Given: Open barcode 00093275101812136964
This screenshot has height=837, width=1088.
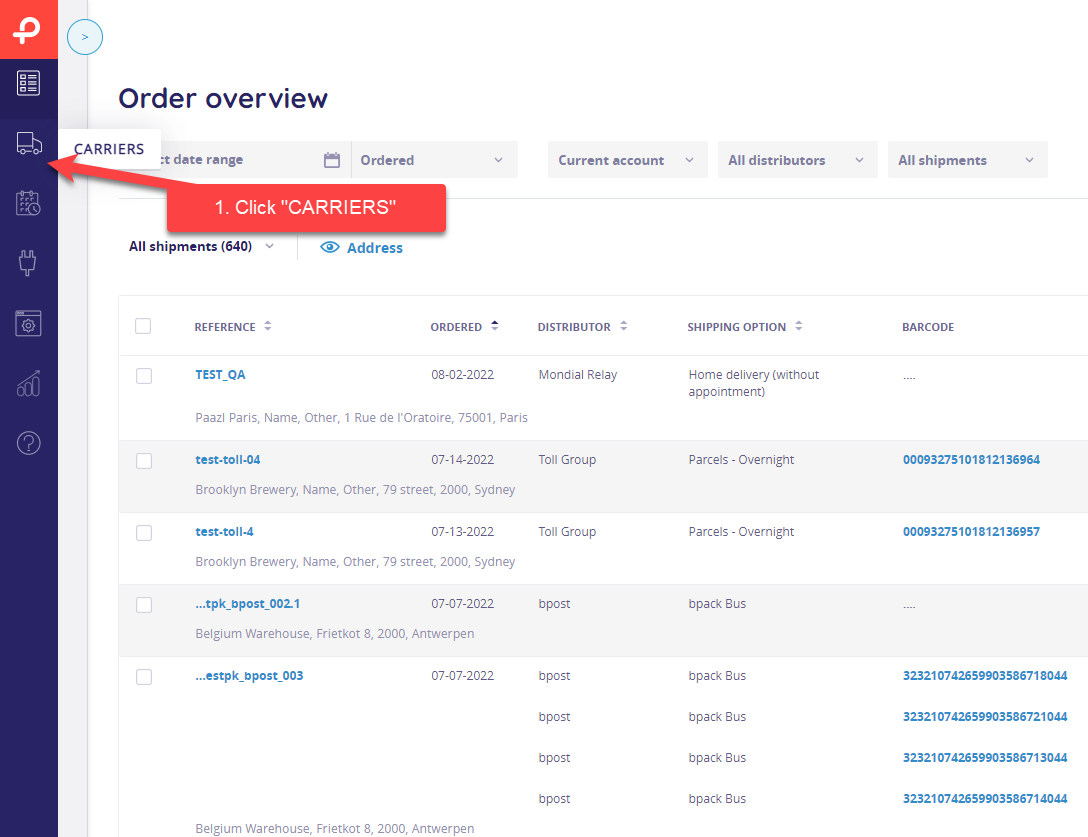Looking at the screenshot, I should click(x=971, y=459).
